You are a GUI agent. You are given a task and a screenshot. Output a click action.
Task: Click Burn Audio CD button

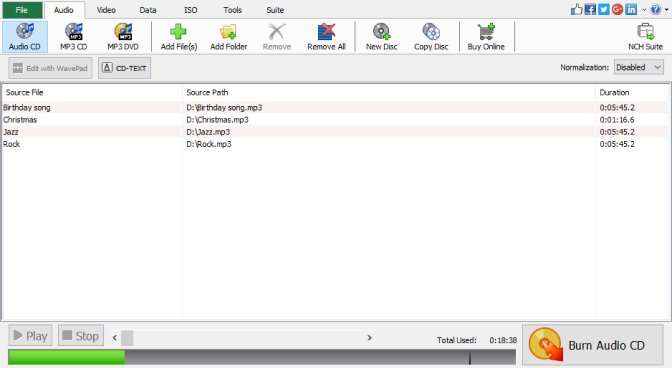(x=592, y=345)
